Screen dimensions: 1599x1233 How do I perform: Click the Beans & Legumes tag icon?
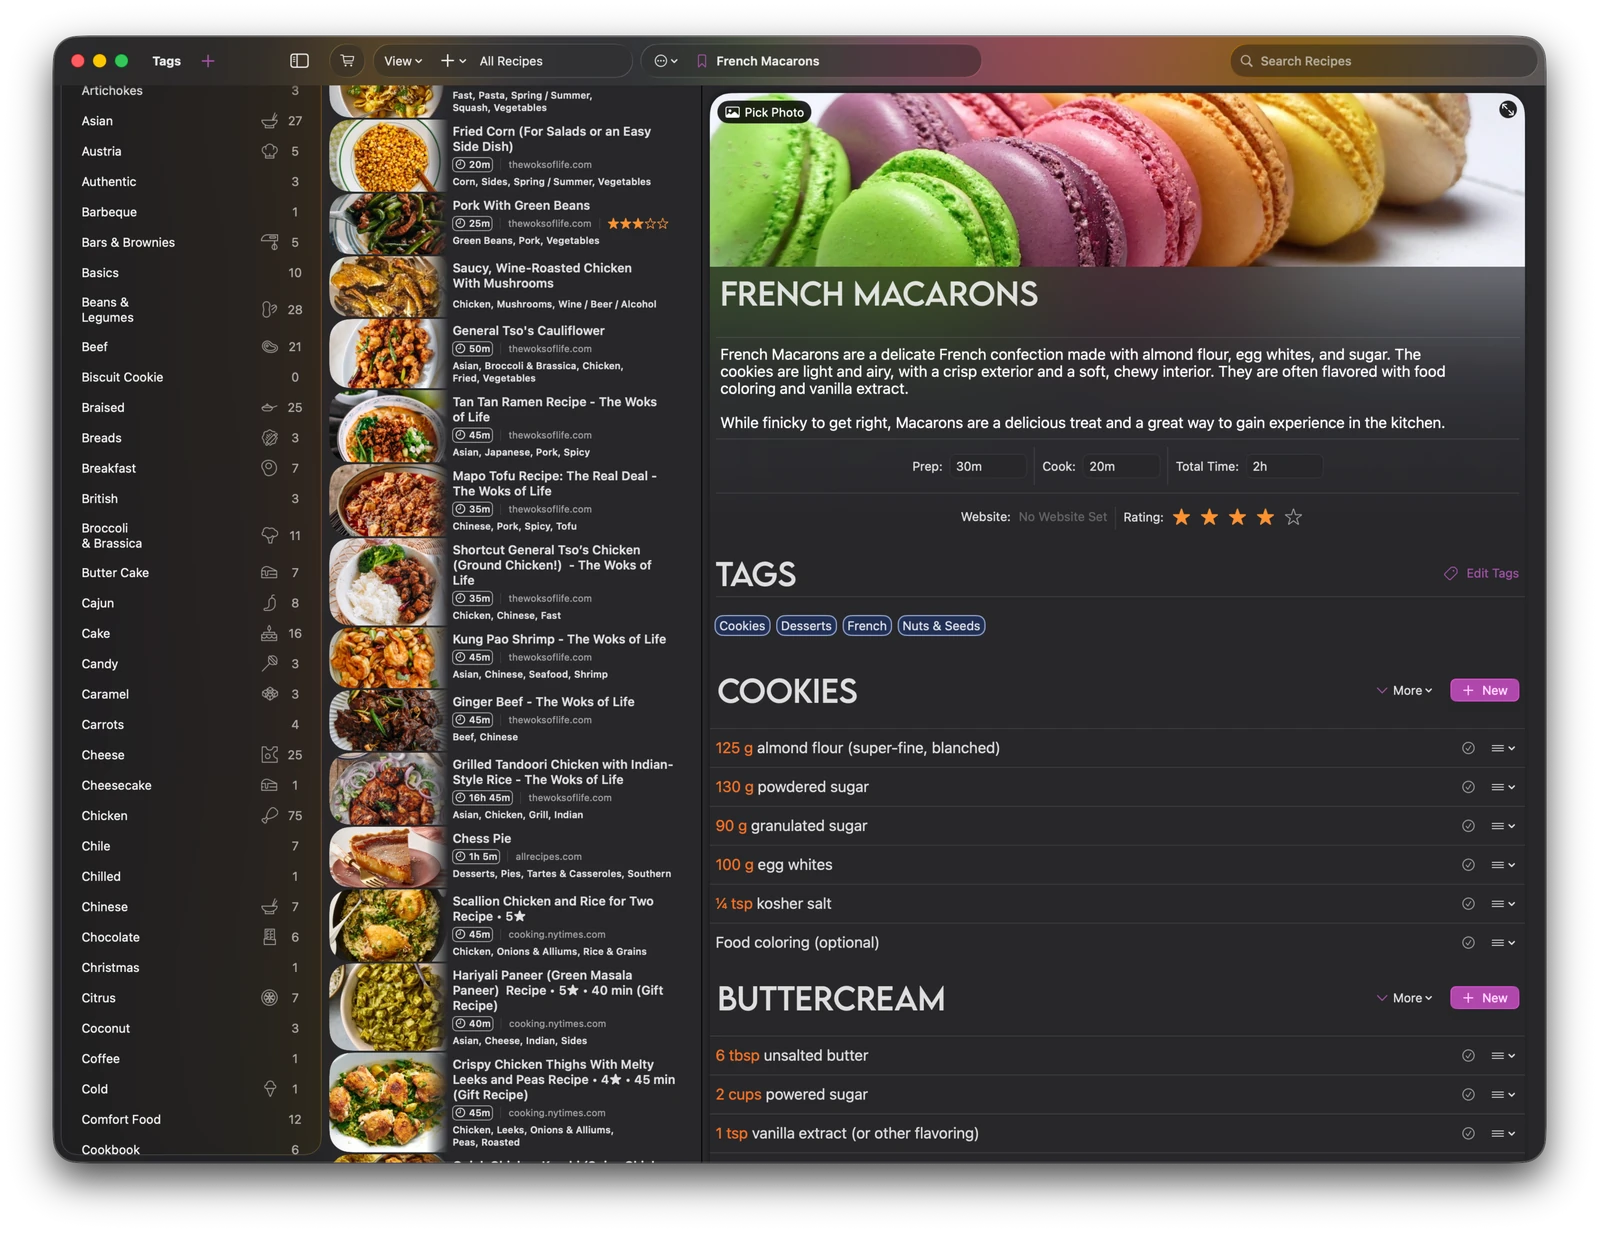(x=269, y=310)
